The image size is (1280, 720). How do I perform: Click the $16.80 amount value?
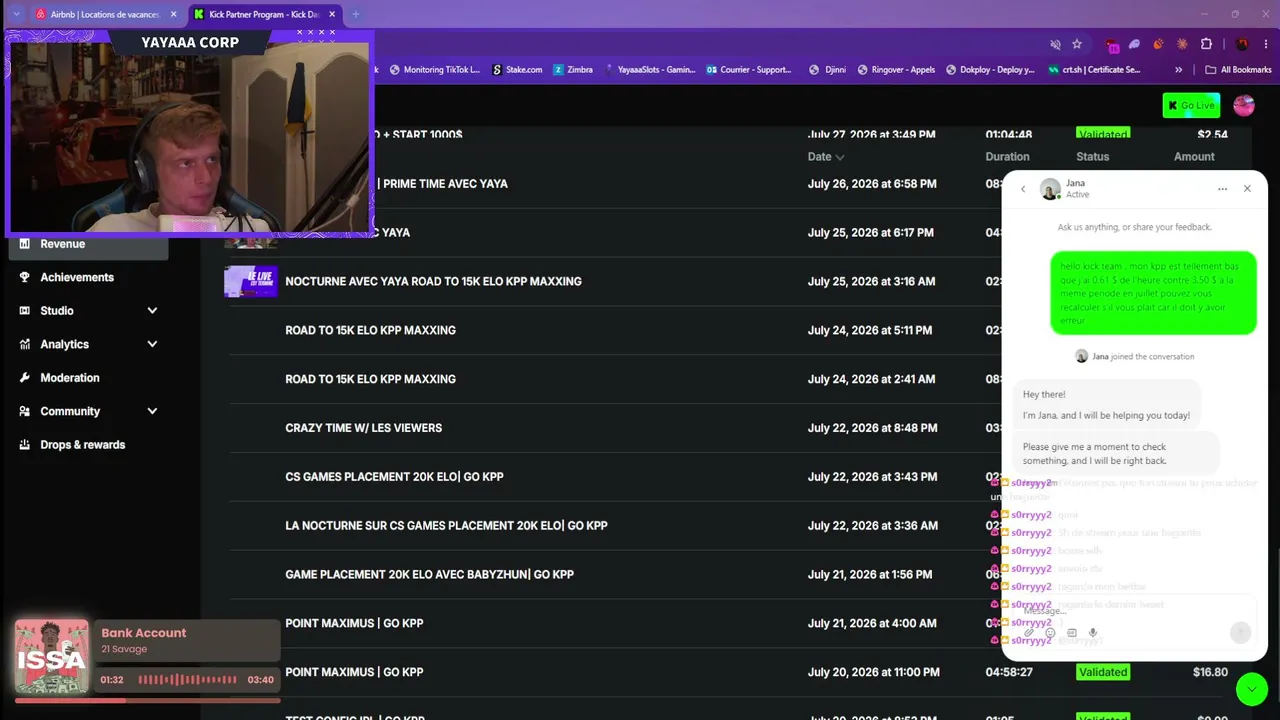pyautogui.click(x=1210, y=672)
